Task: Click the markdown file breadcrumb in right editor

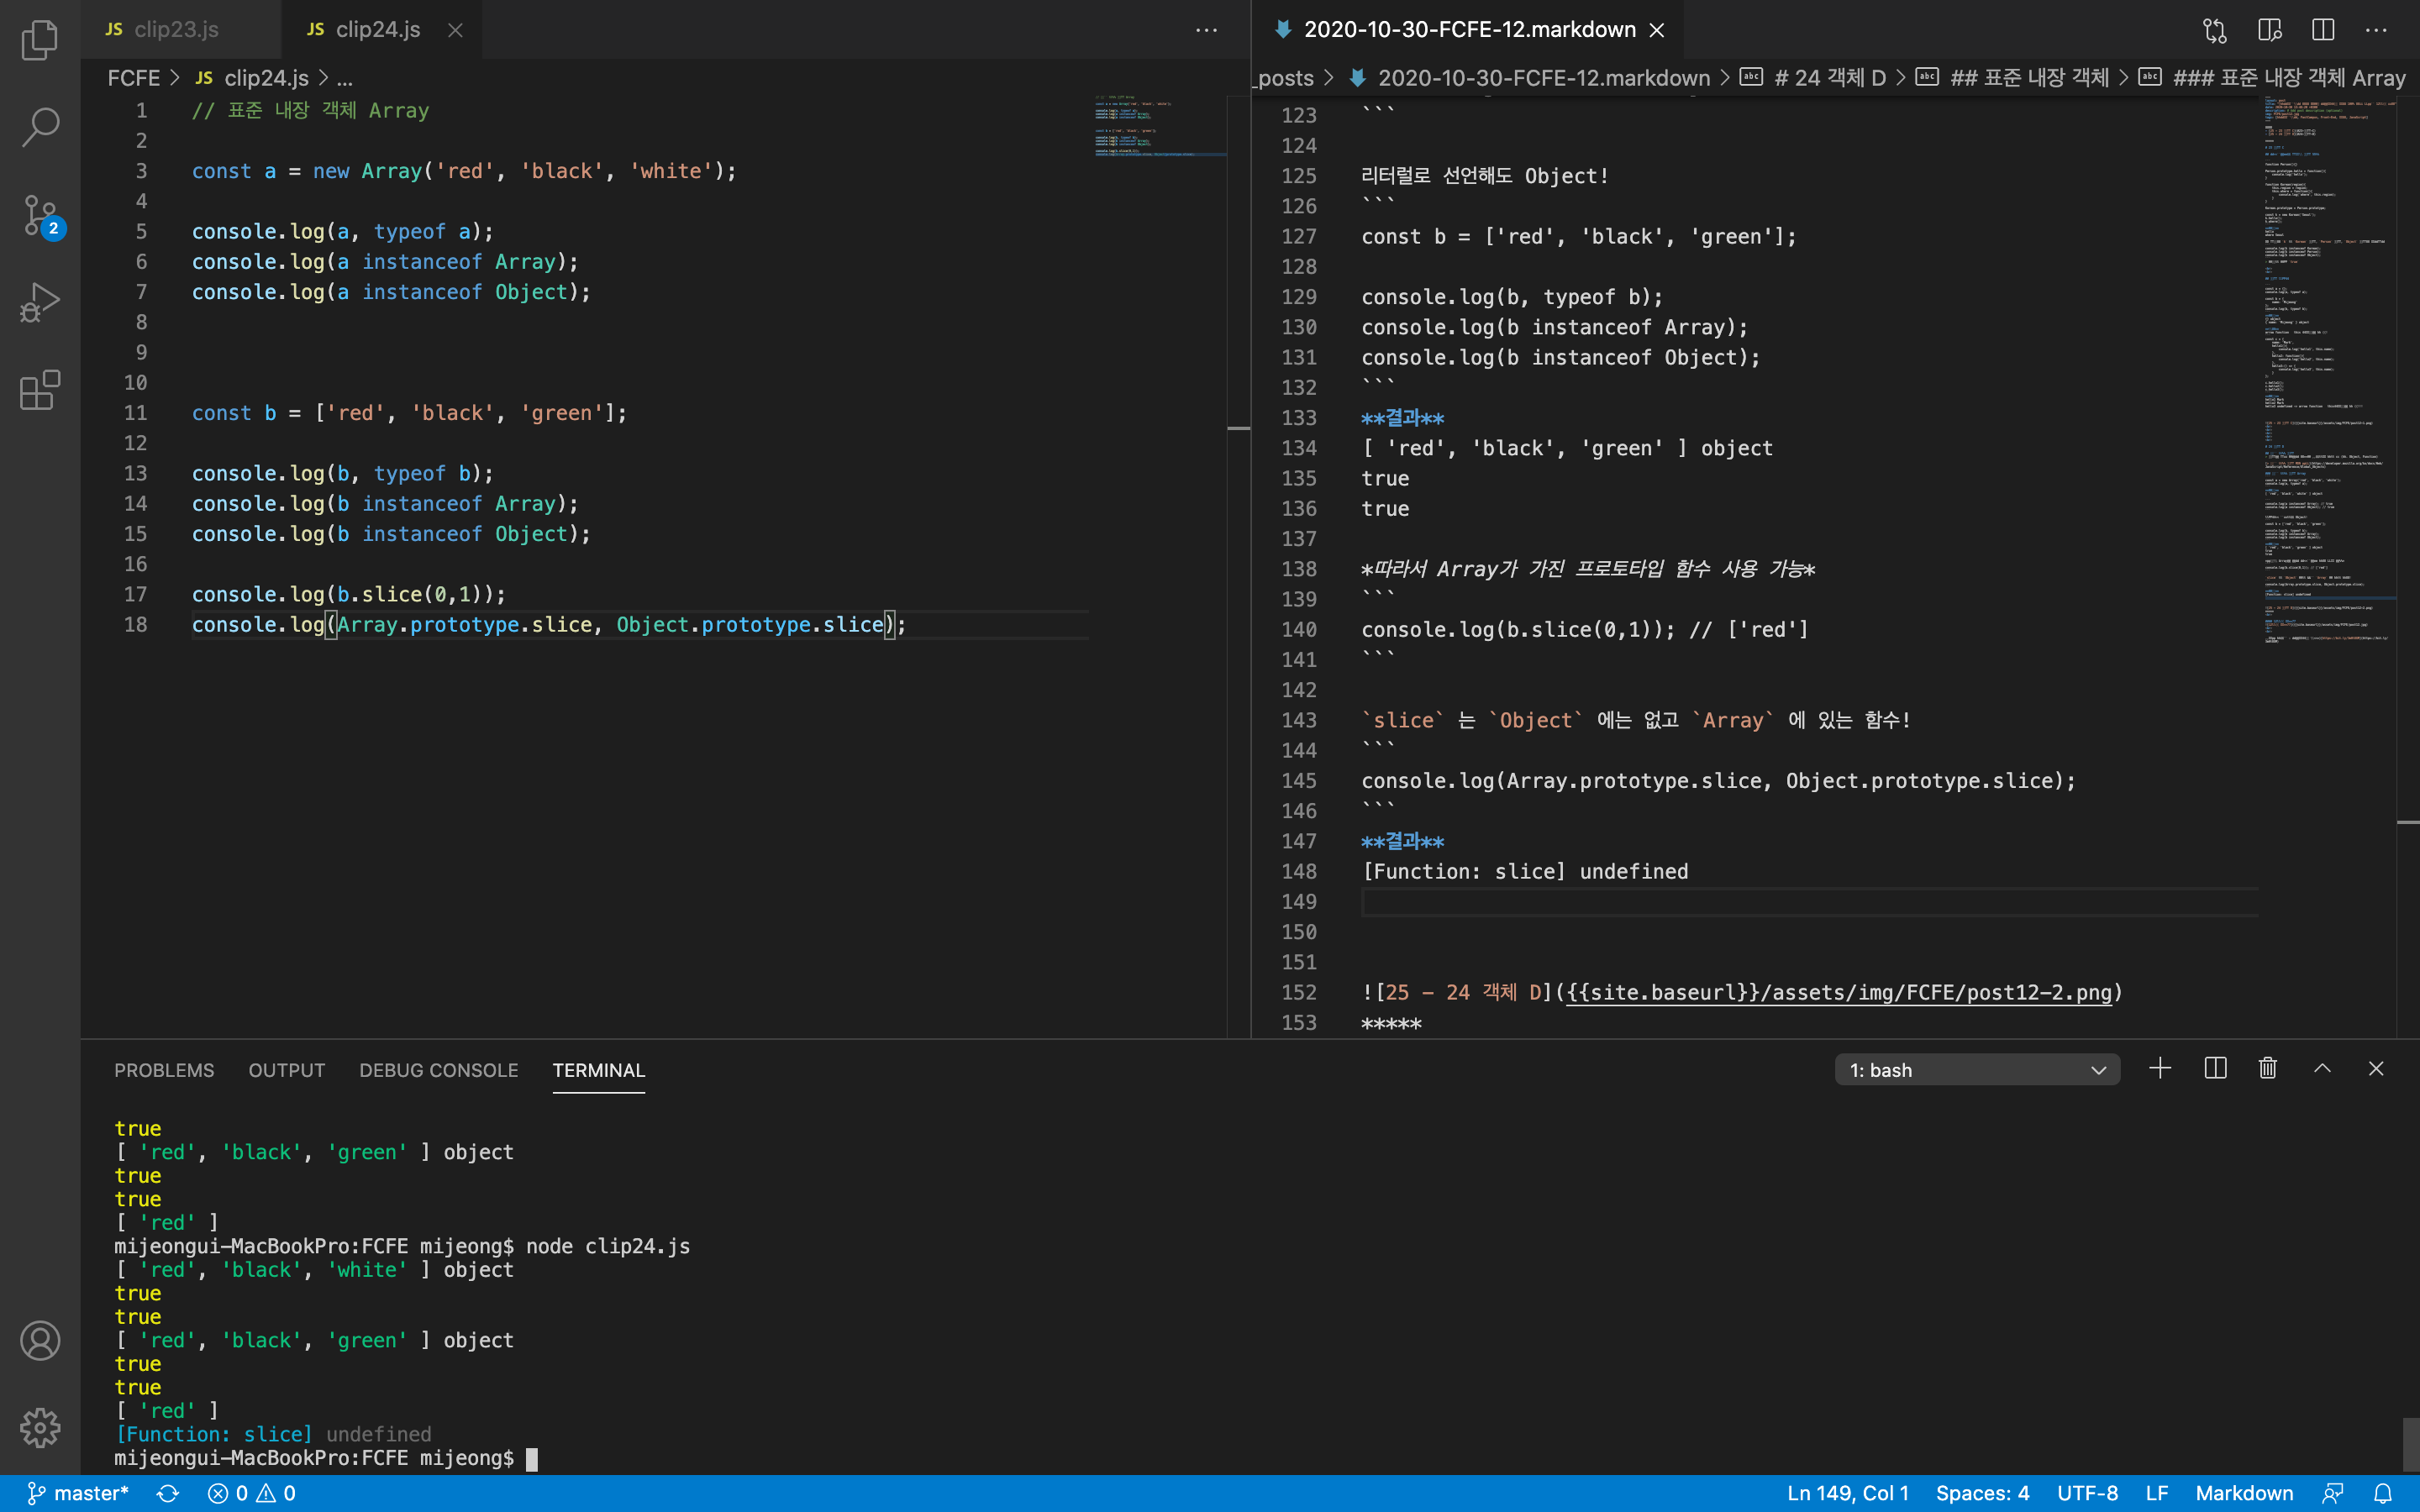Action: [x=1530, y=78]
